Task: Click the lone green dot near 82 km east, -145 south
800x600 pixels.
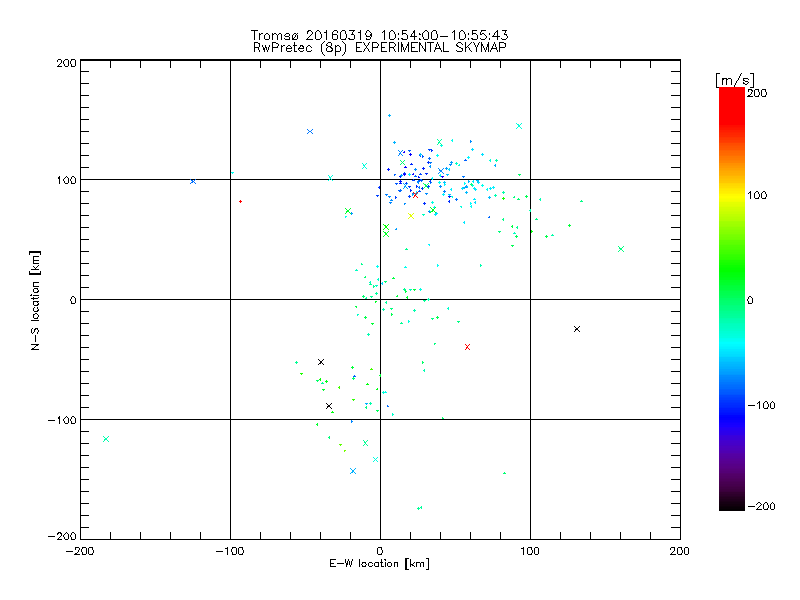Action: pos(505,473)
